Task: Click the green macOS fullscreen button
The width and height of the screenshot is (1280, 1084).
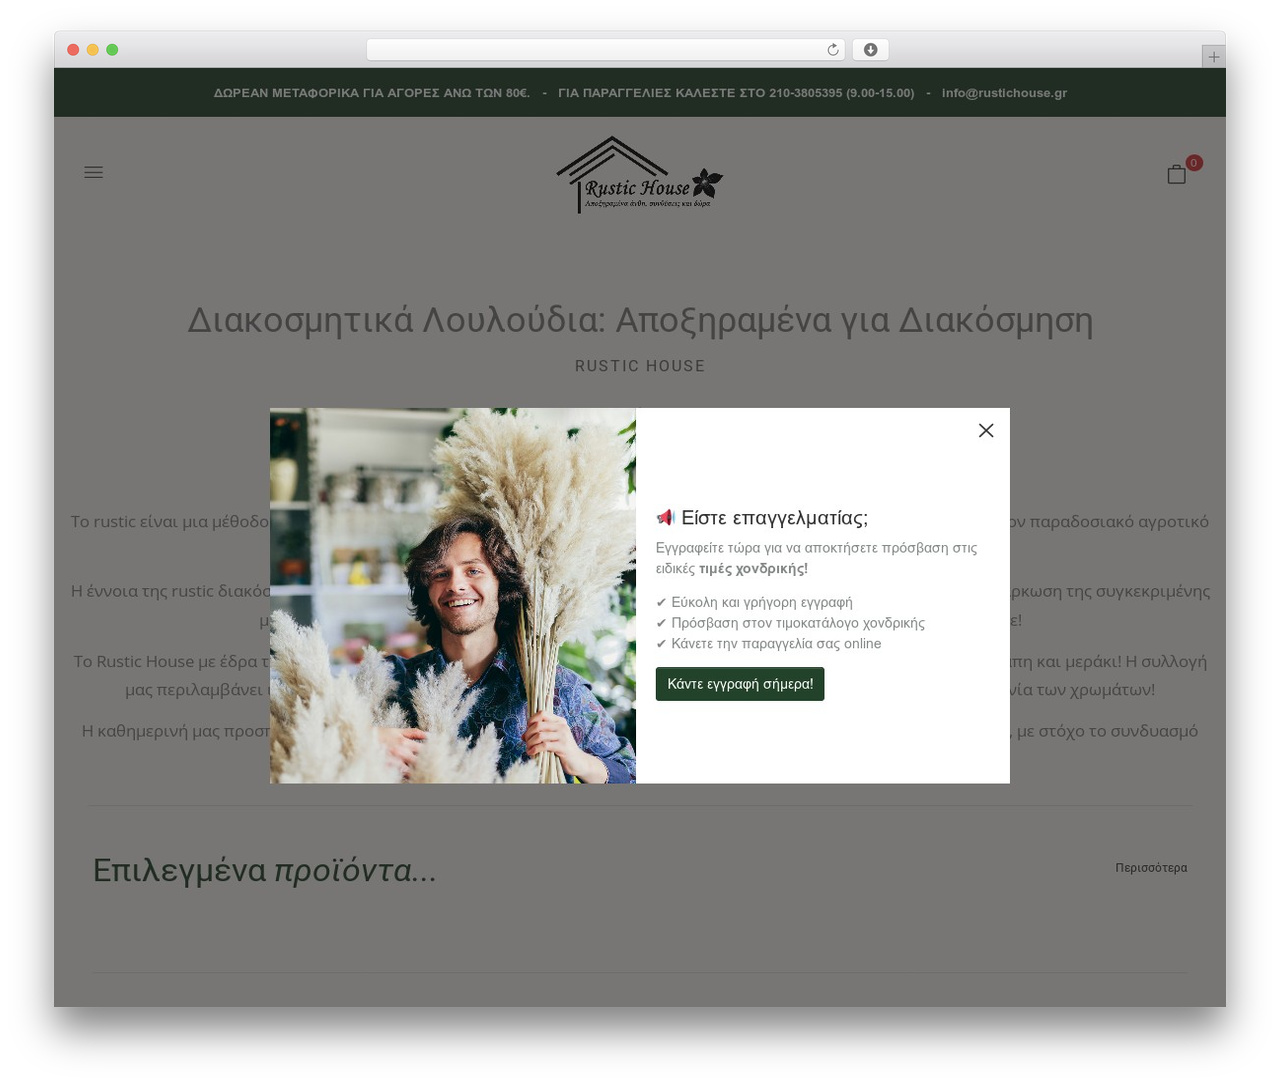Action: pos(112,50)
